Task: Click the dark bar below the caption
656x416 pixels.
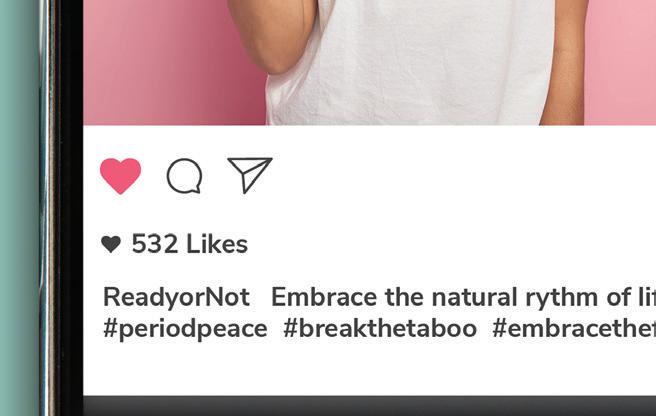Action: [x=369, y=406]
